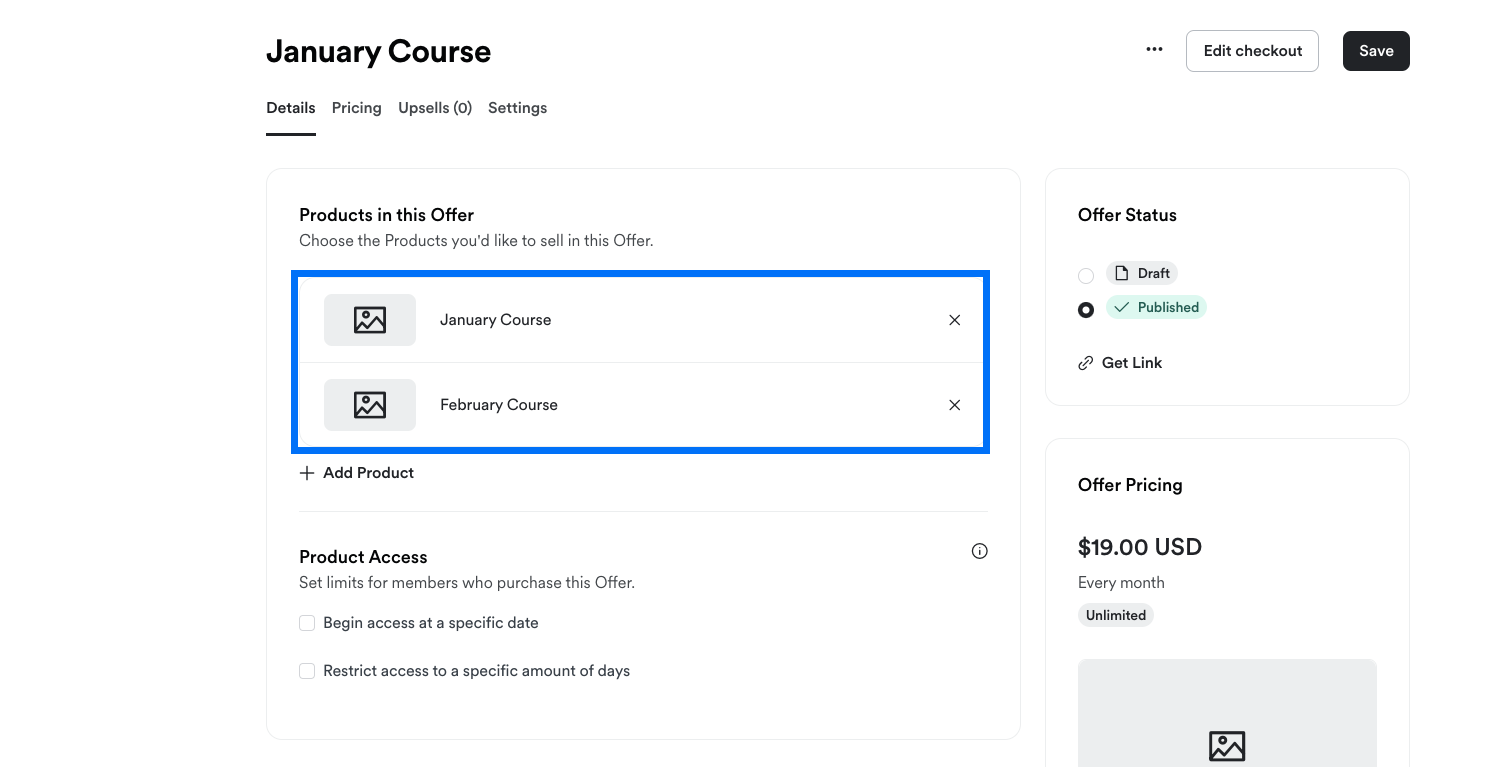Viewport: 1502px width, 767px height.
Task: Remove January Course from the offer
Action: point(954,319)
